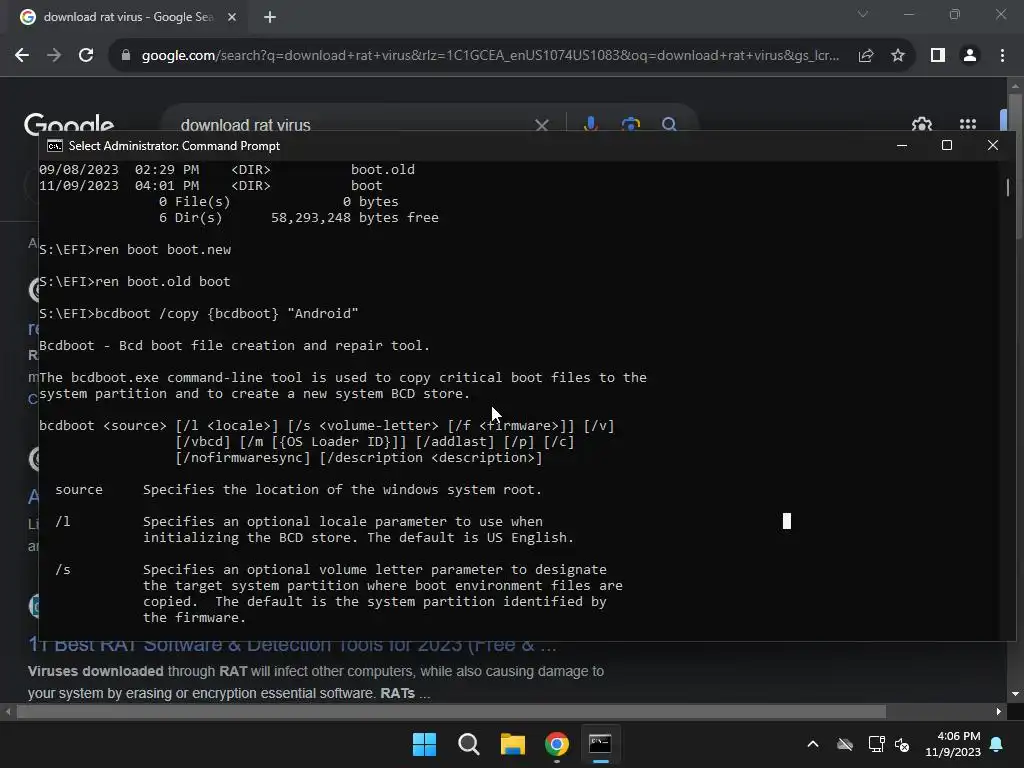This screenshot has width=1024, height=768.
Task: Open 11 Best RAT Software search result
Action: (x=292, y=646)
